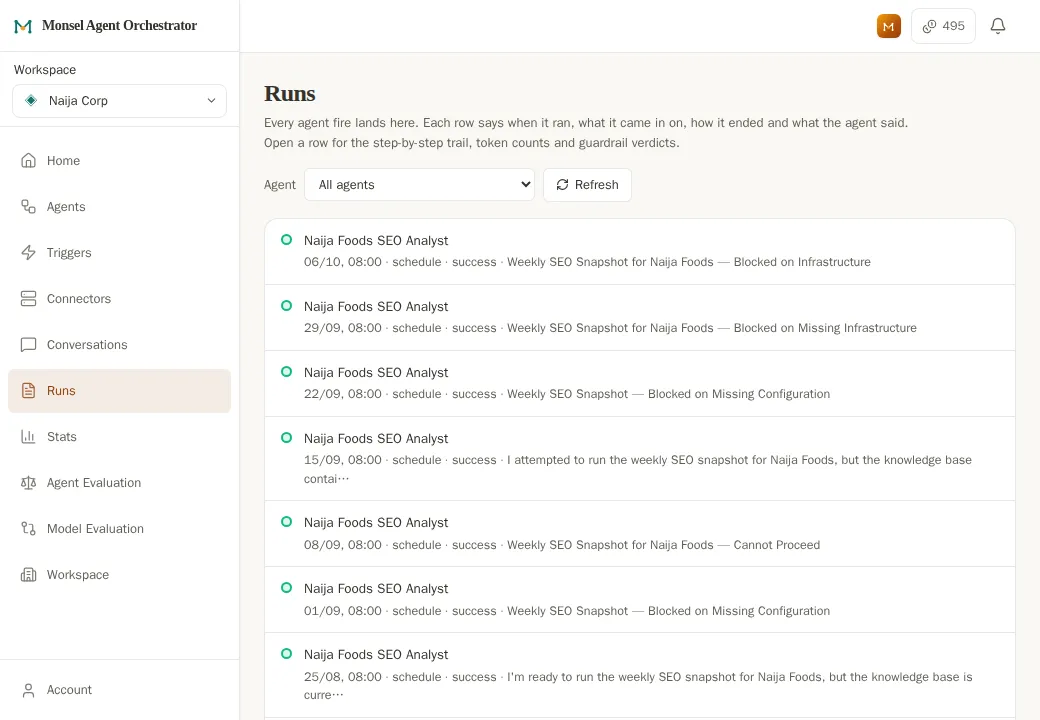Click status circle of 25/08 run
This screenshot has height=720, width=1040.
click(287, 654)
